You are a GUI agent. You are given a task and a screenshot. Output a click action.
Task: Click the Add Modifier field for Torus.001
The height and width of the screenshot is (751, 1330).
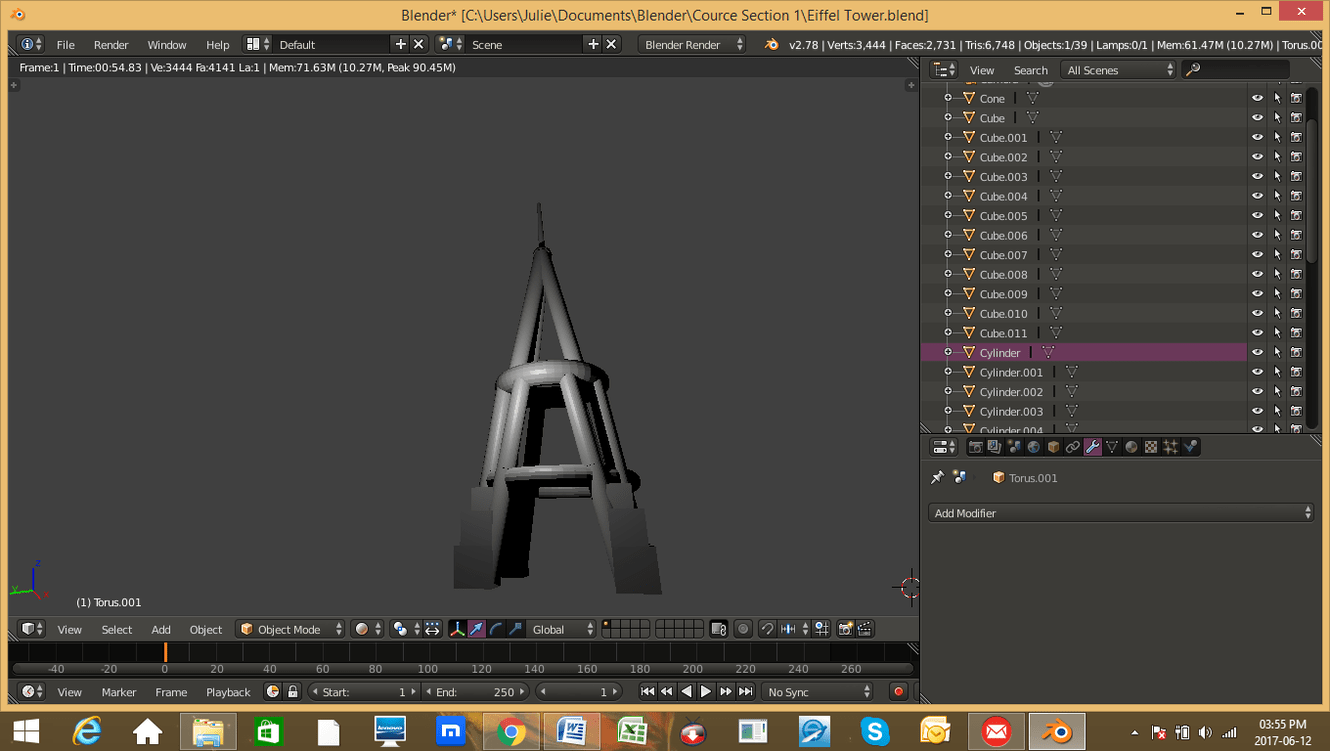pos(1120,512)
